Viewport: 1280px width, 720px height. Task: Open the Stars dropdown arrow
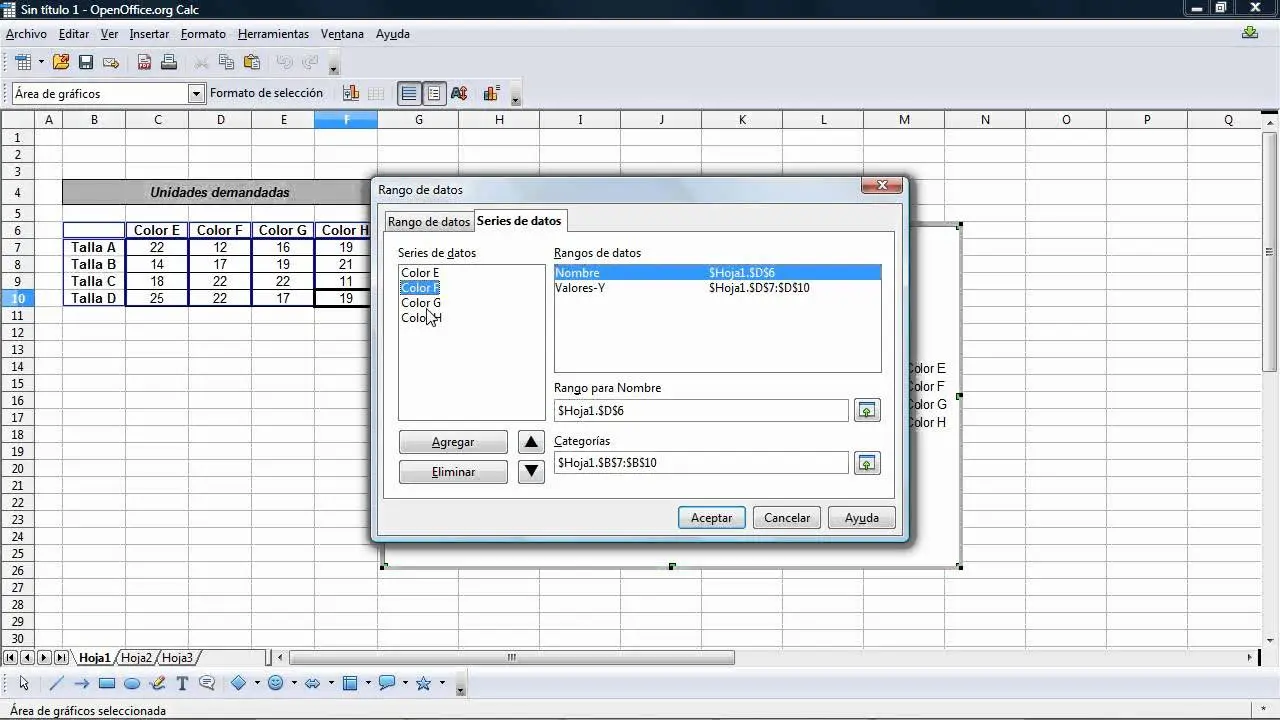pos(441,684)
